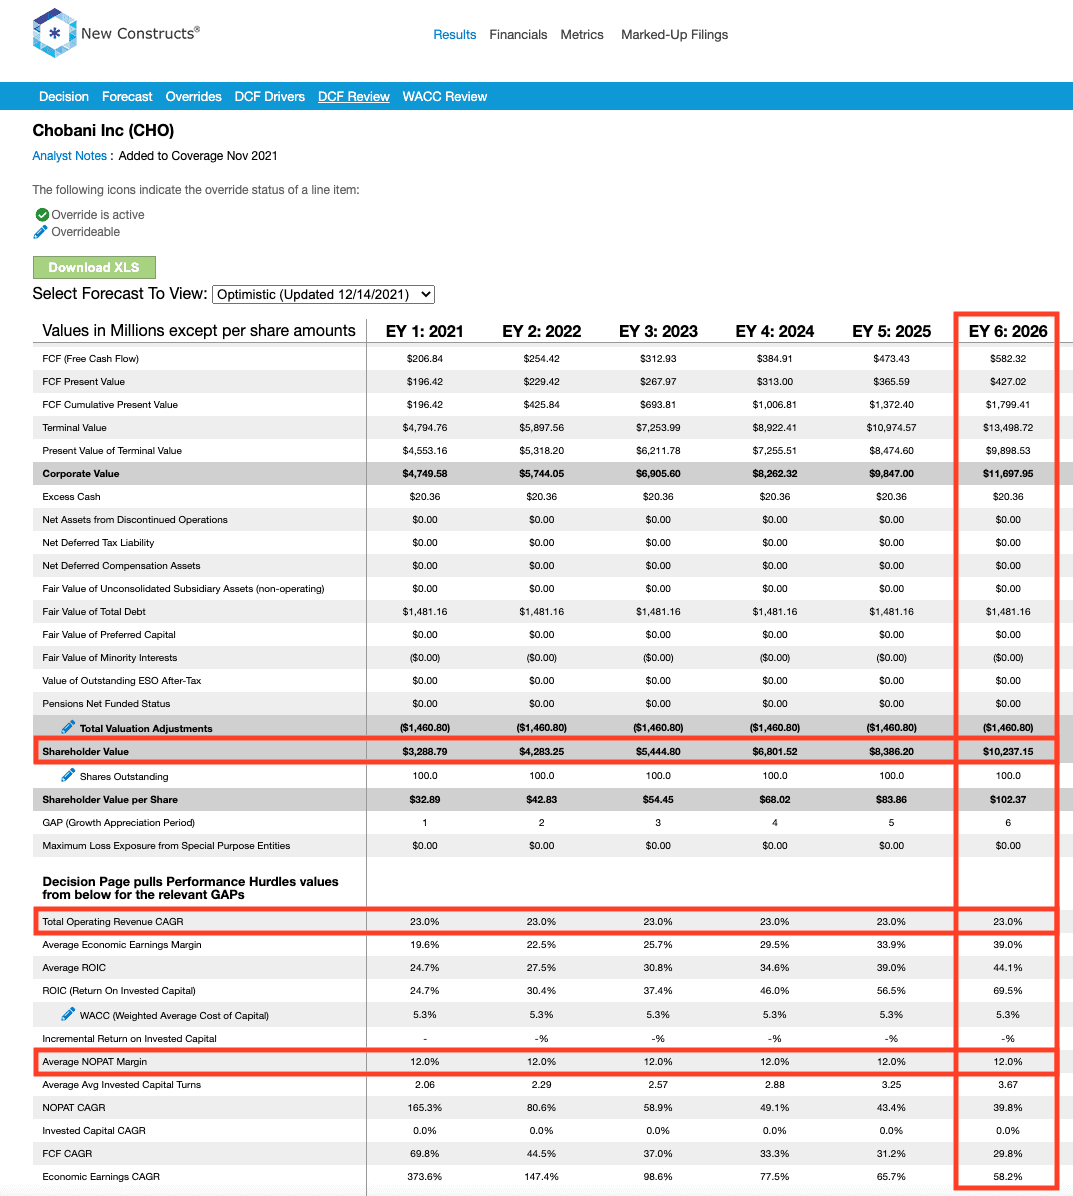Click the NOPAT CAGR value 165.3%
The width and height of the screenshot is (1073, 1196).
click(425, 1108)
